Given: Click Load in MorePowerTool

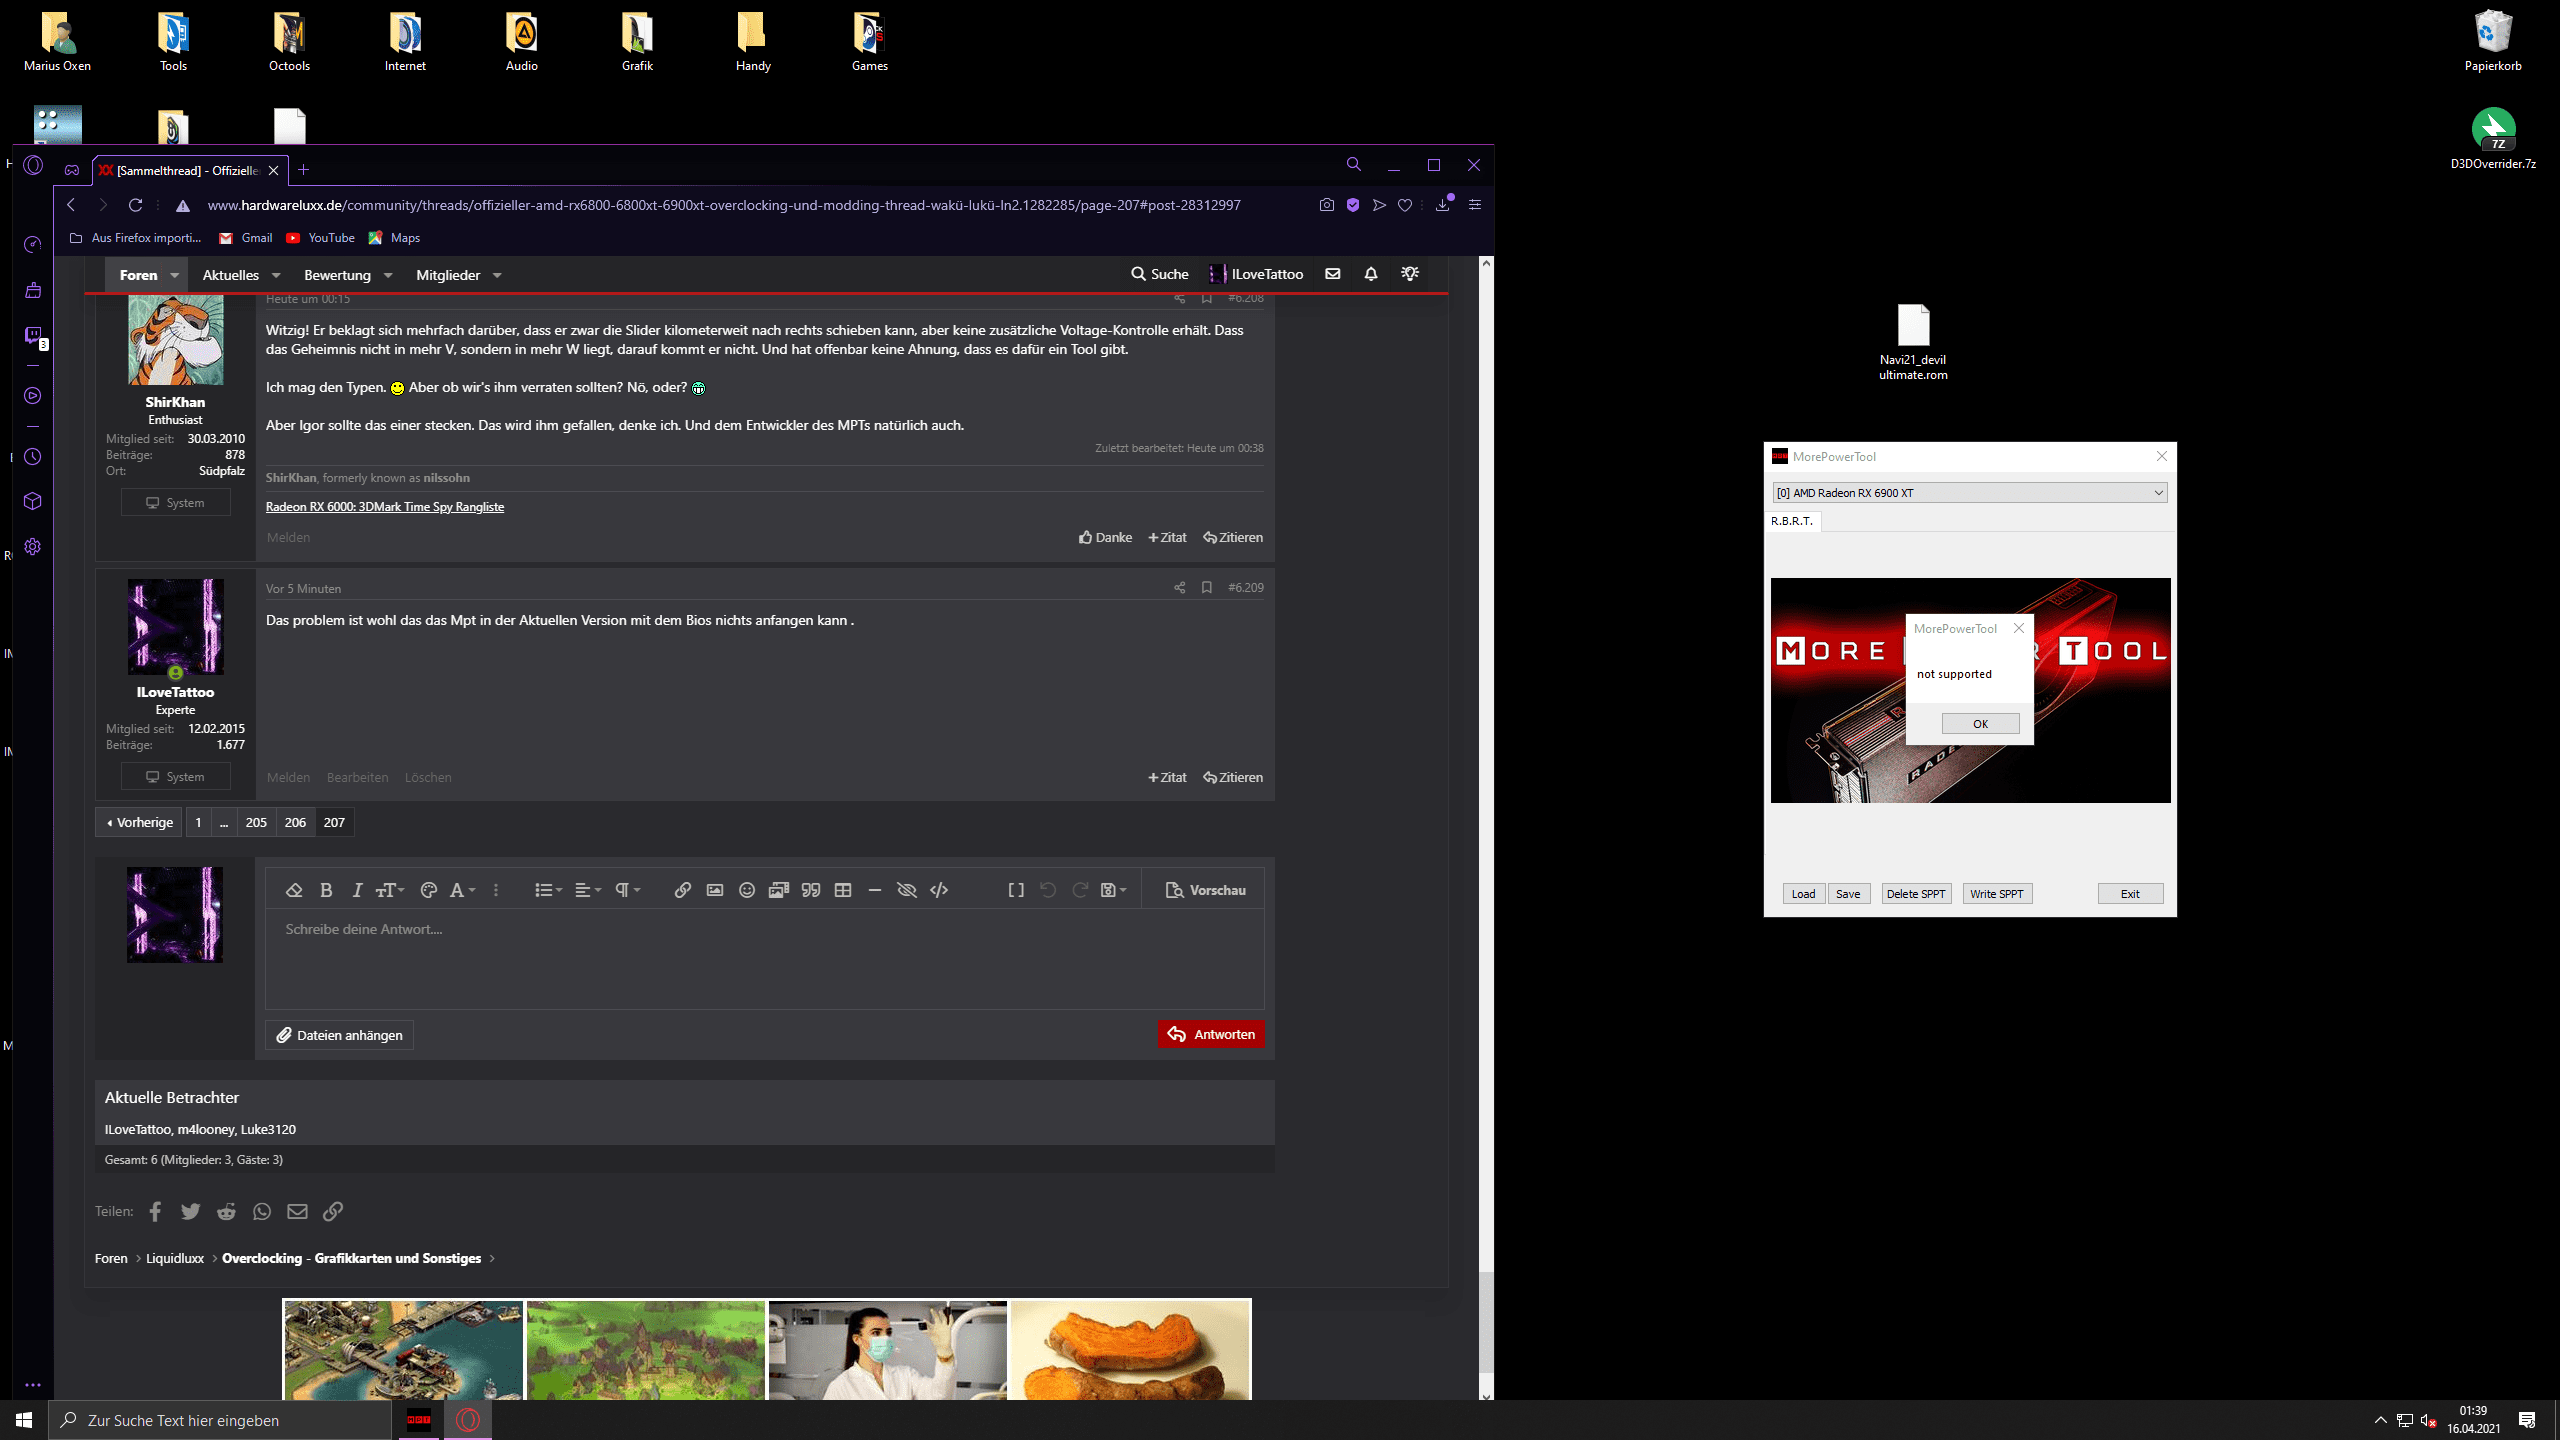Looking at the screenshot, I should point(1803,894).
